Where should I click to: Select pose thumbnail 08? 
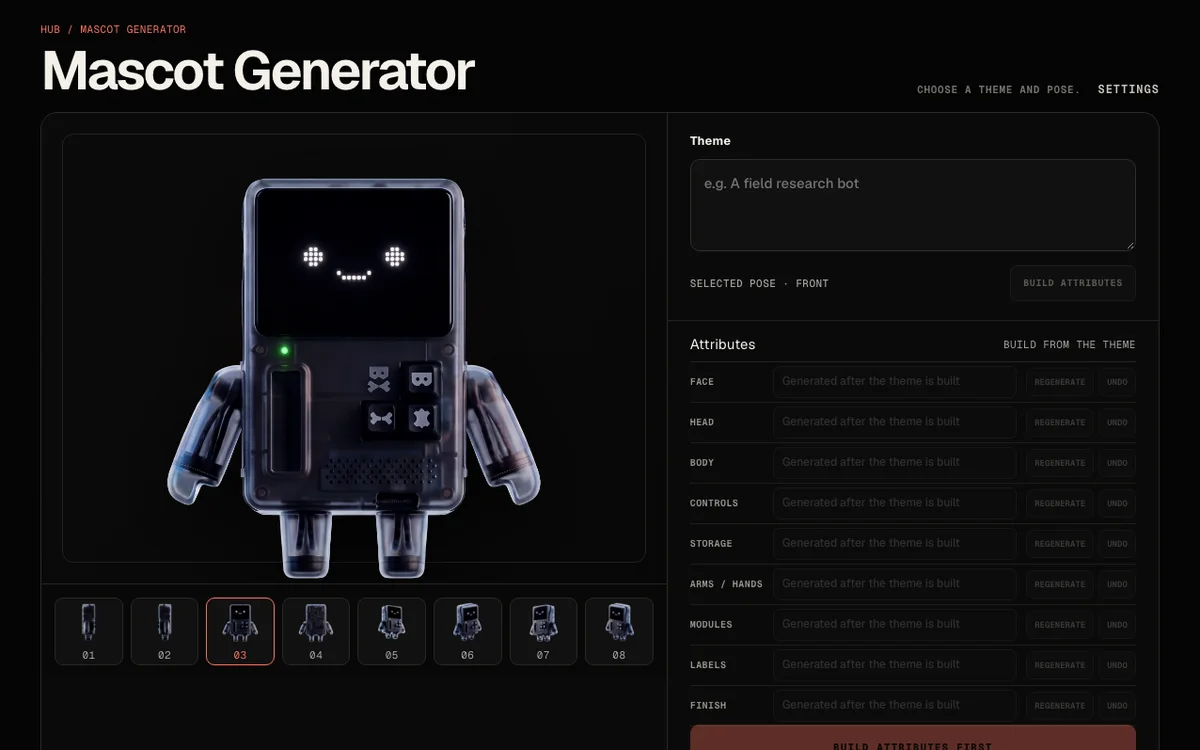coord(619,631)
